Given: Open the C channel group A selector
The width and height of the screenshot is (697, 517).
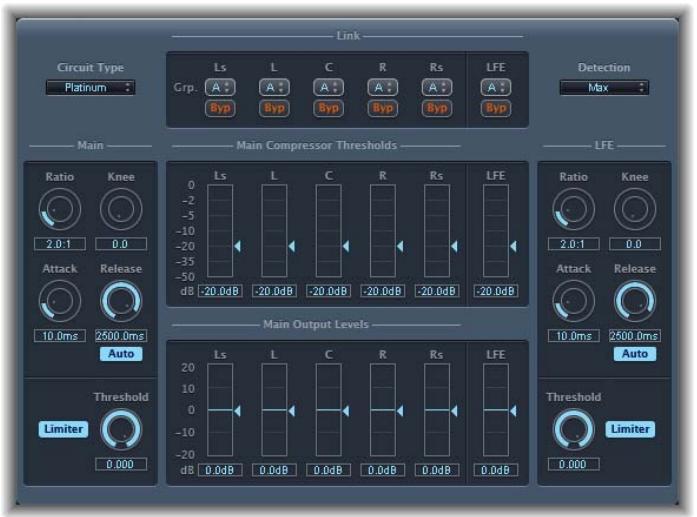Looking at the screenshot, I should (328, 88).
